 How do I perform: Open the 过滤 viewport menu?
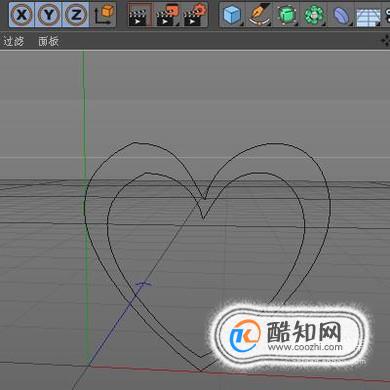14,41
